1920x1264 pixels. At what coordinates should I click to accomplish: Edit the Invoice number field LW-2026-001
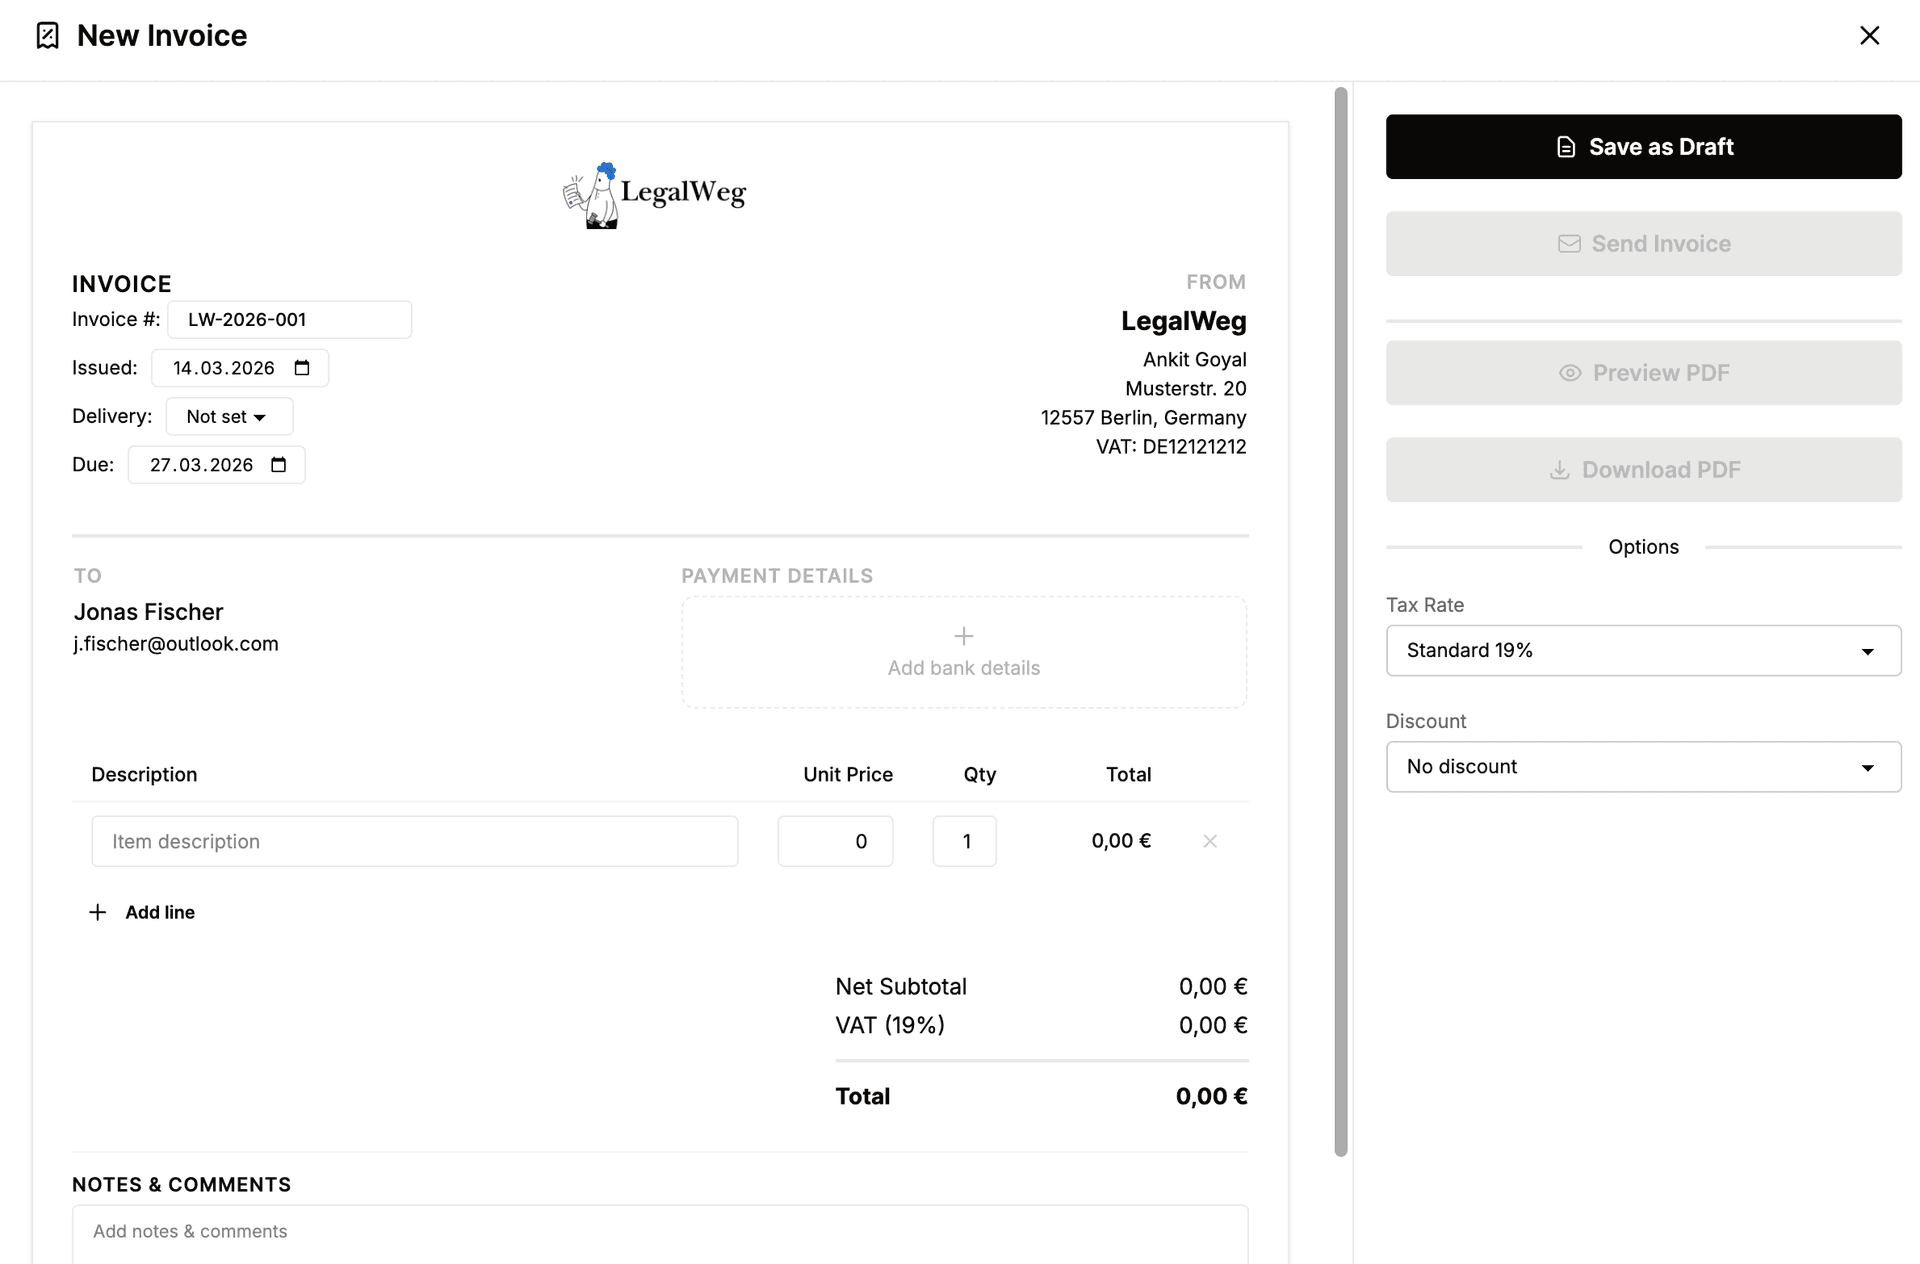(x=288, y=319)
